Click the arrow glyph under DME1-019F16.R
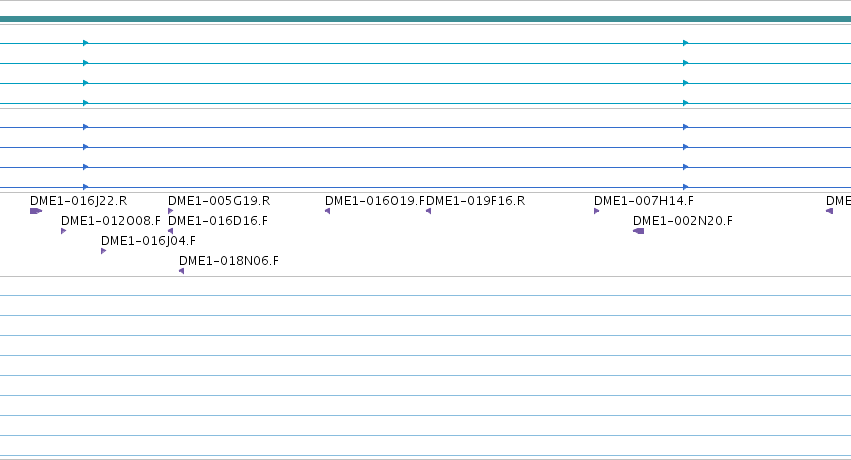851x460 pixels. coord(428,211)
